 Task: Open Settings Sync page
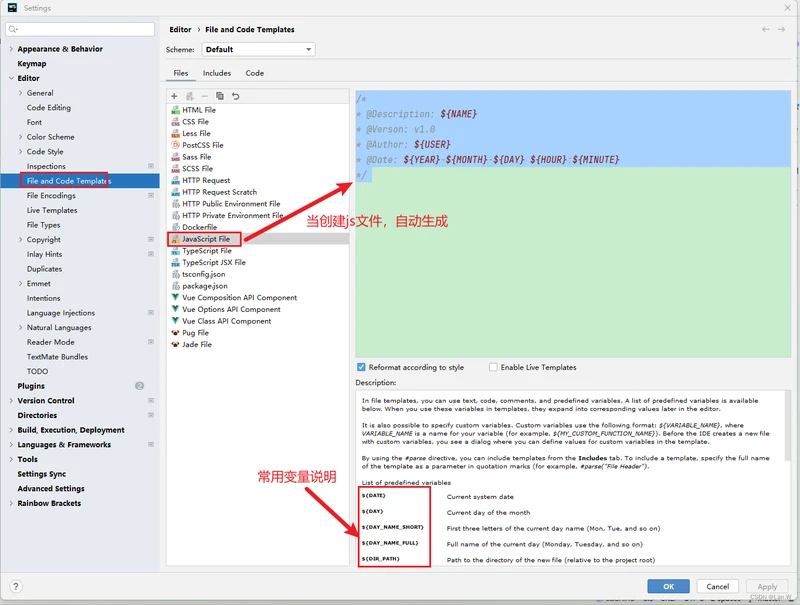coord(42,474)
